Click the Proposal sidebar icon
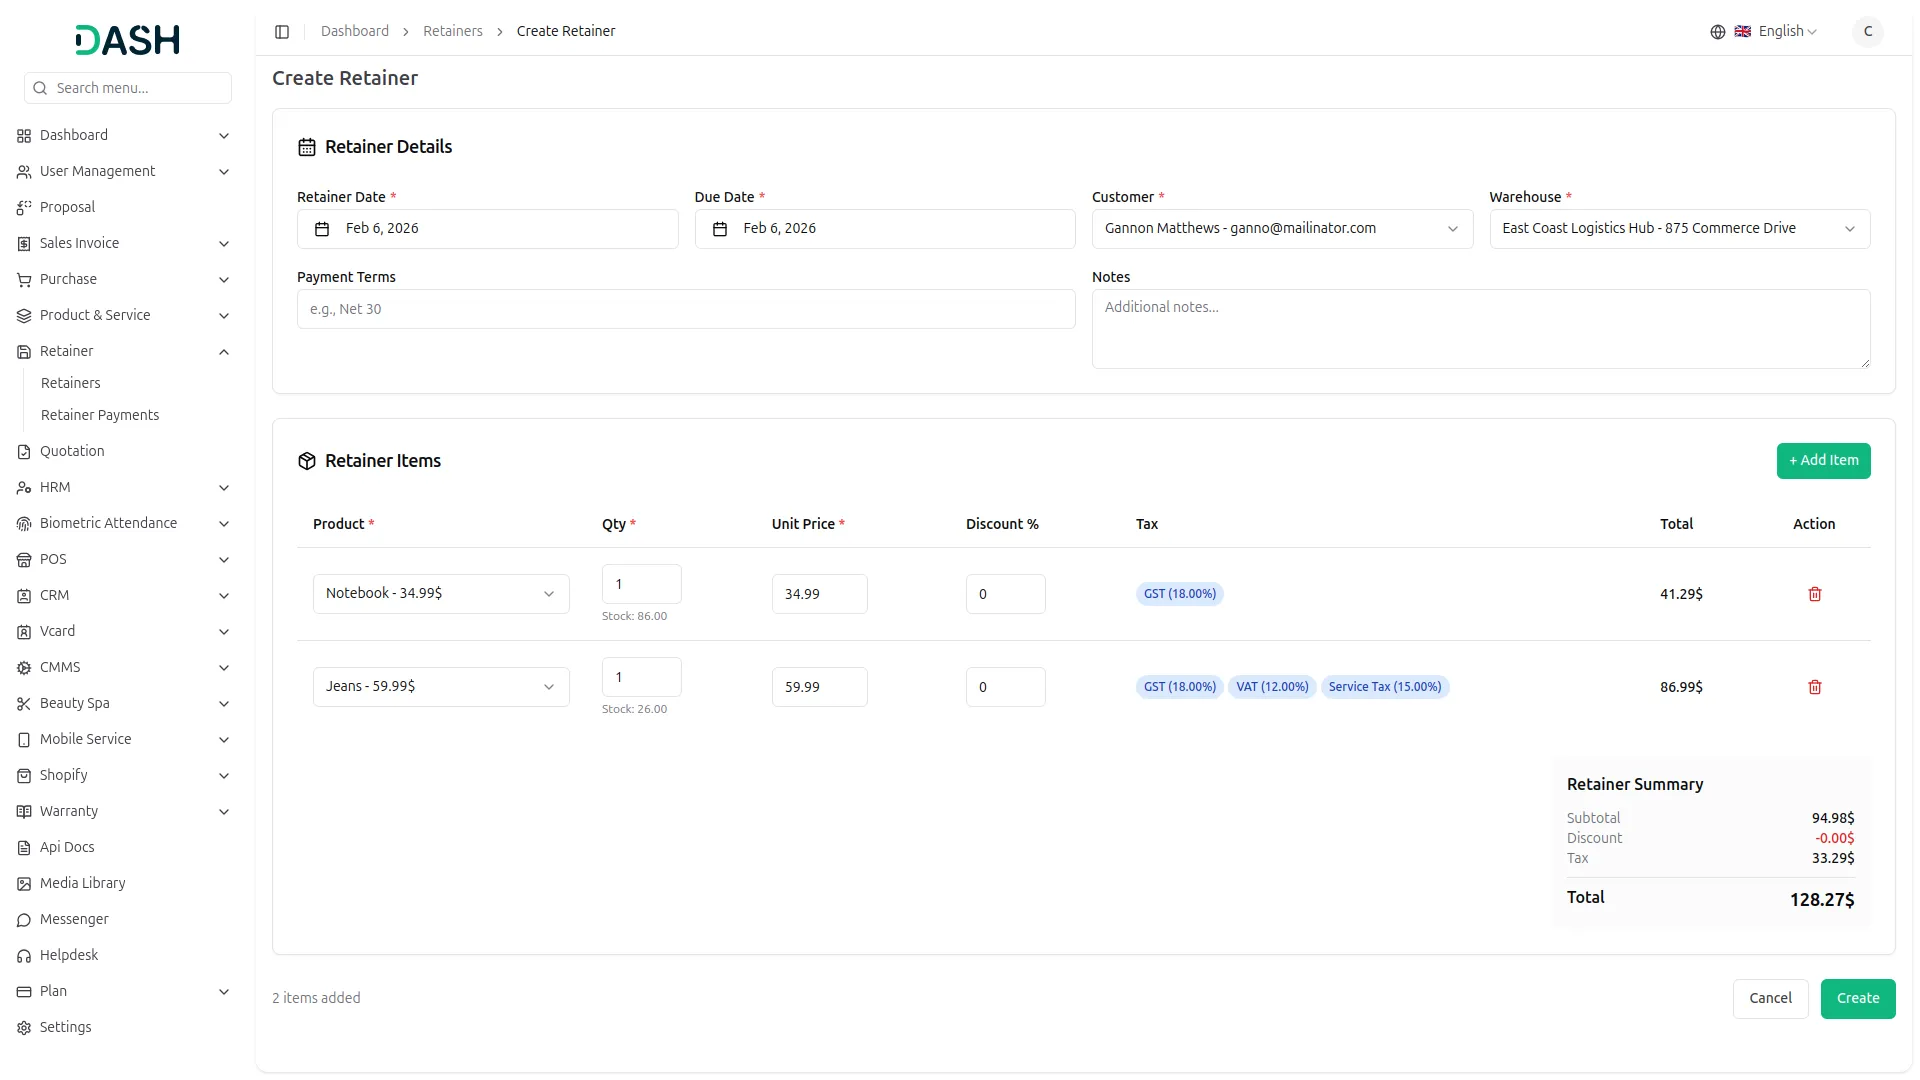 pyautogui.click(x=24, y=207)
